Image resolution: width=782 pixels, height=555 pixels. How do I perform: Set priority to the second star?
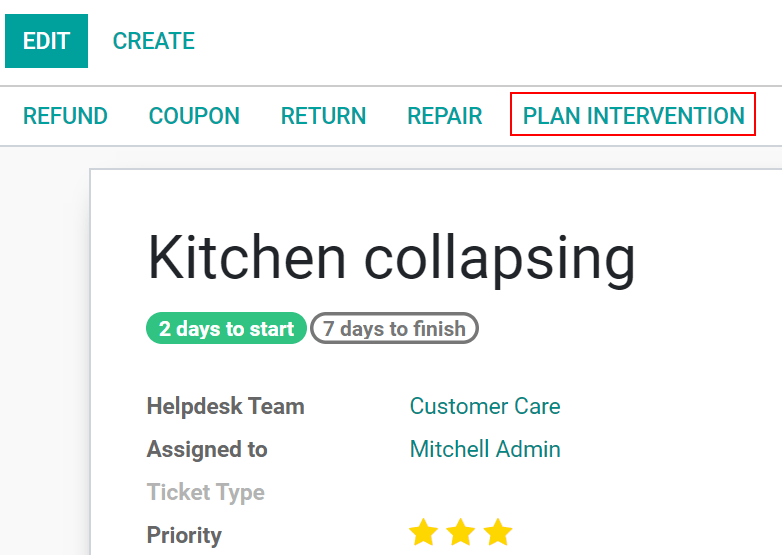[x=461, y=533]
